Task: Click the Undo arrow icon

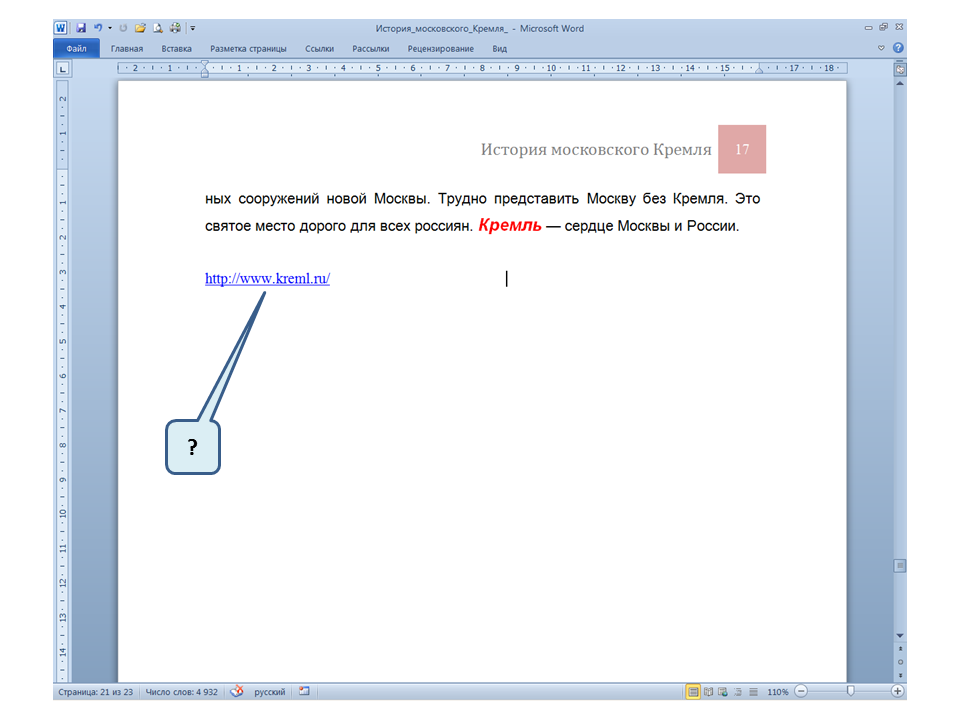Action: tap(98, 29)
